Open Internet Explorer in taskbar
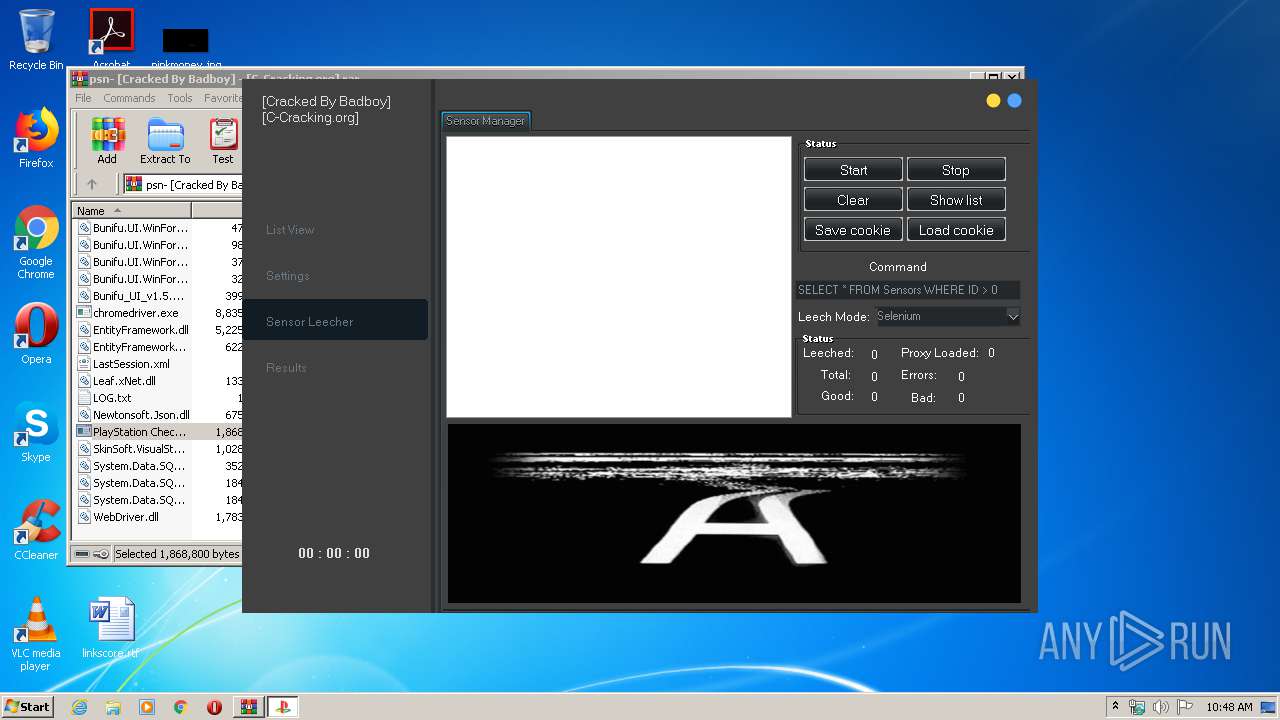 click(x=79, y=707)
